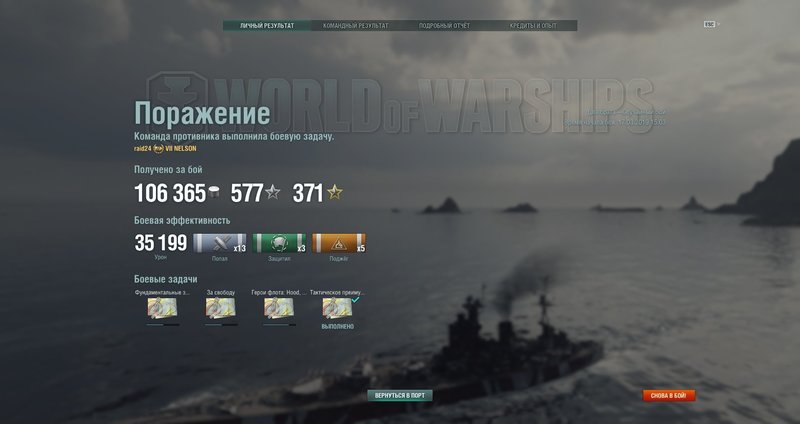Click the gold star free XP icon
This screenshot has width=800, height=424.
pos(335,192)
